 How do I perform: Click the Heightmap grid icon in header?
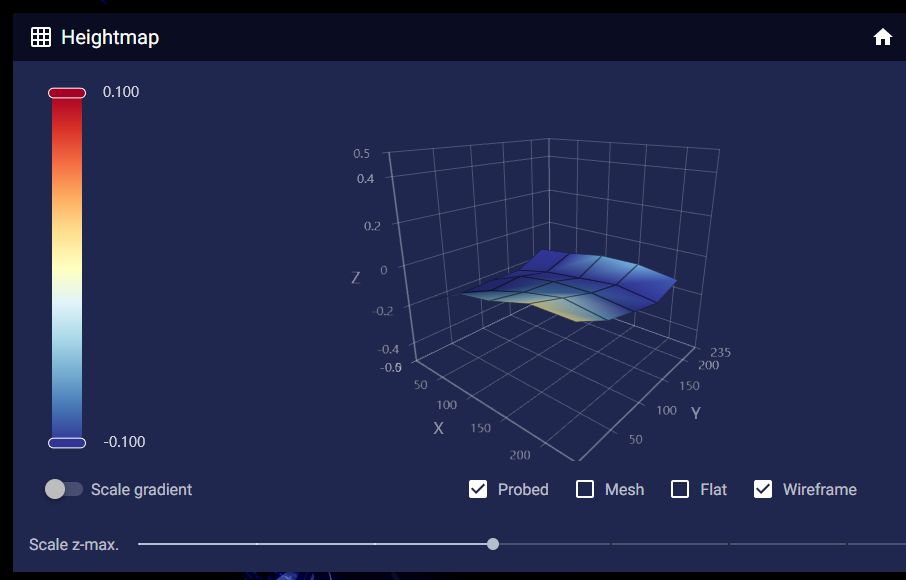tap(41, 37)
